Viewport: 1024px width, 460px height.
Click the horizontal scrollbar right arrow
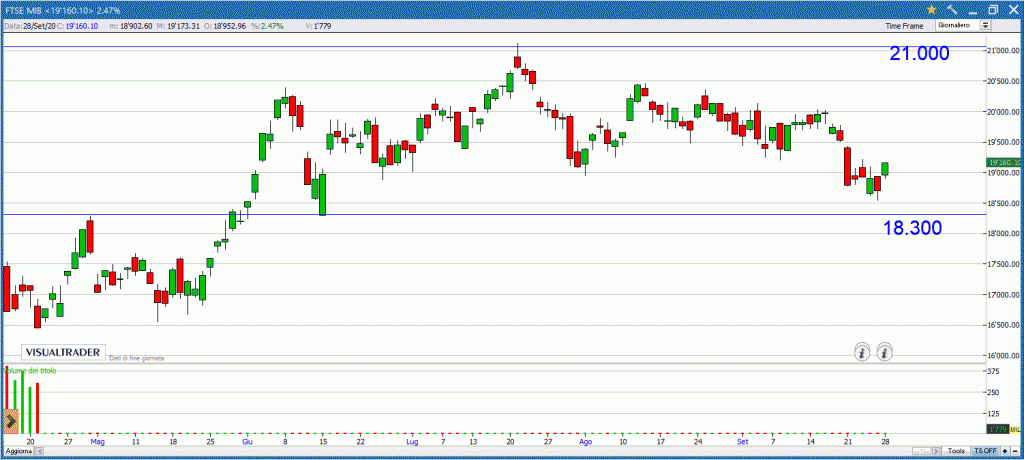pyautogui.click(x=936, y=451)
